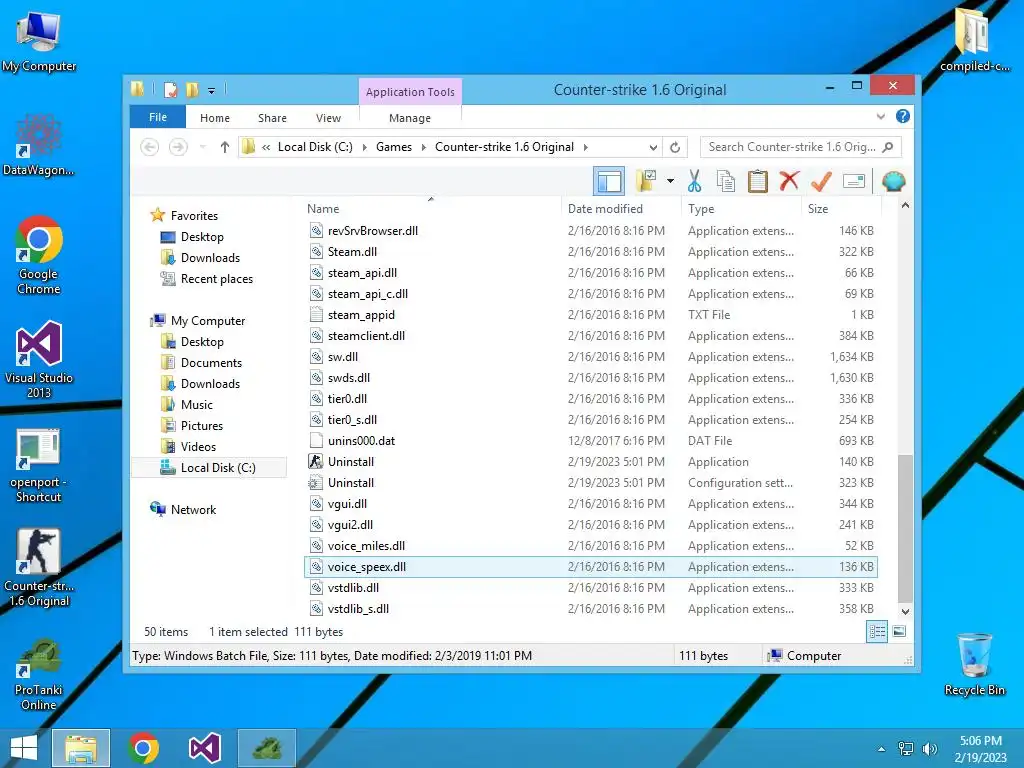
Task: Delete with the red X toolbar icon
Action: pyautogui.click(x=789, y=180)
